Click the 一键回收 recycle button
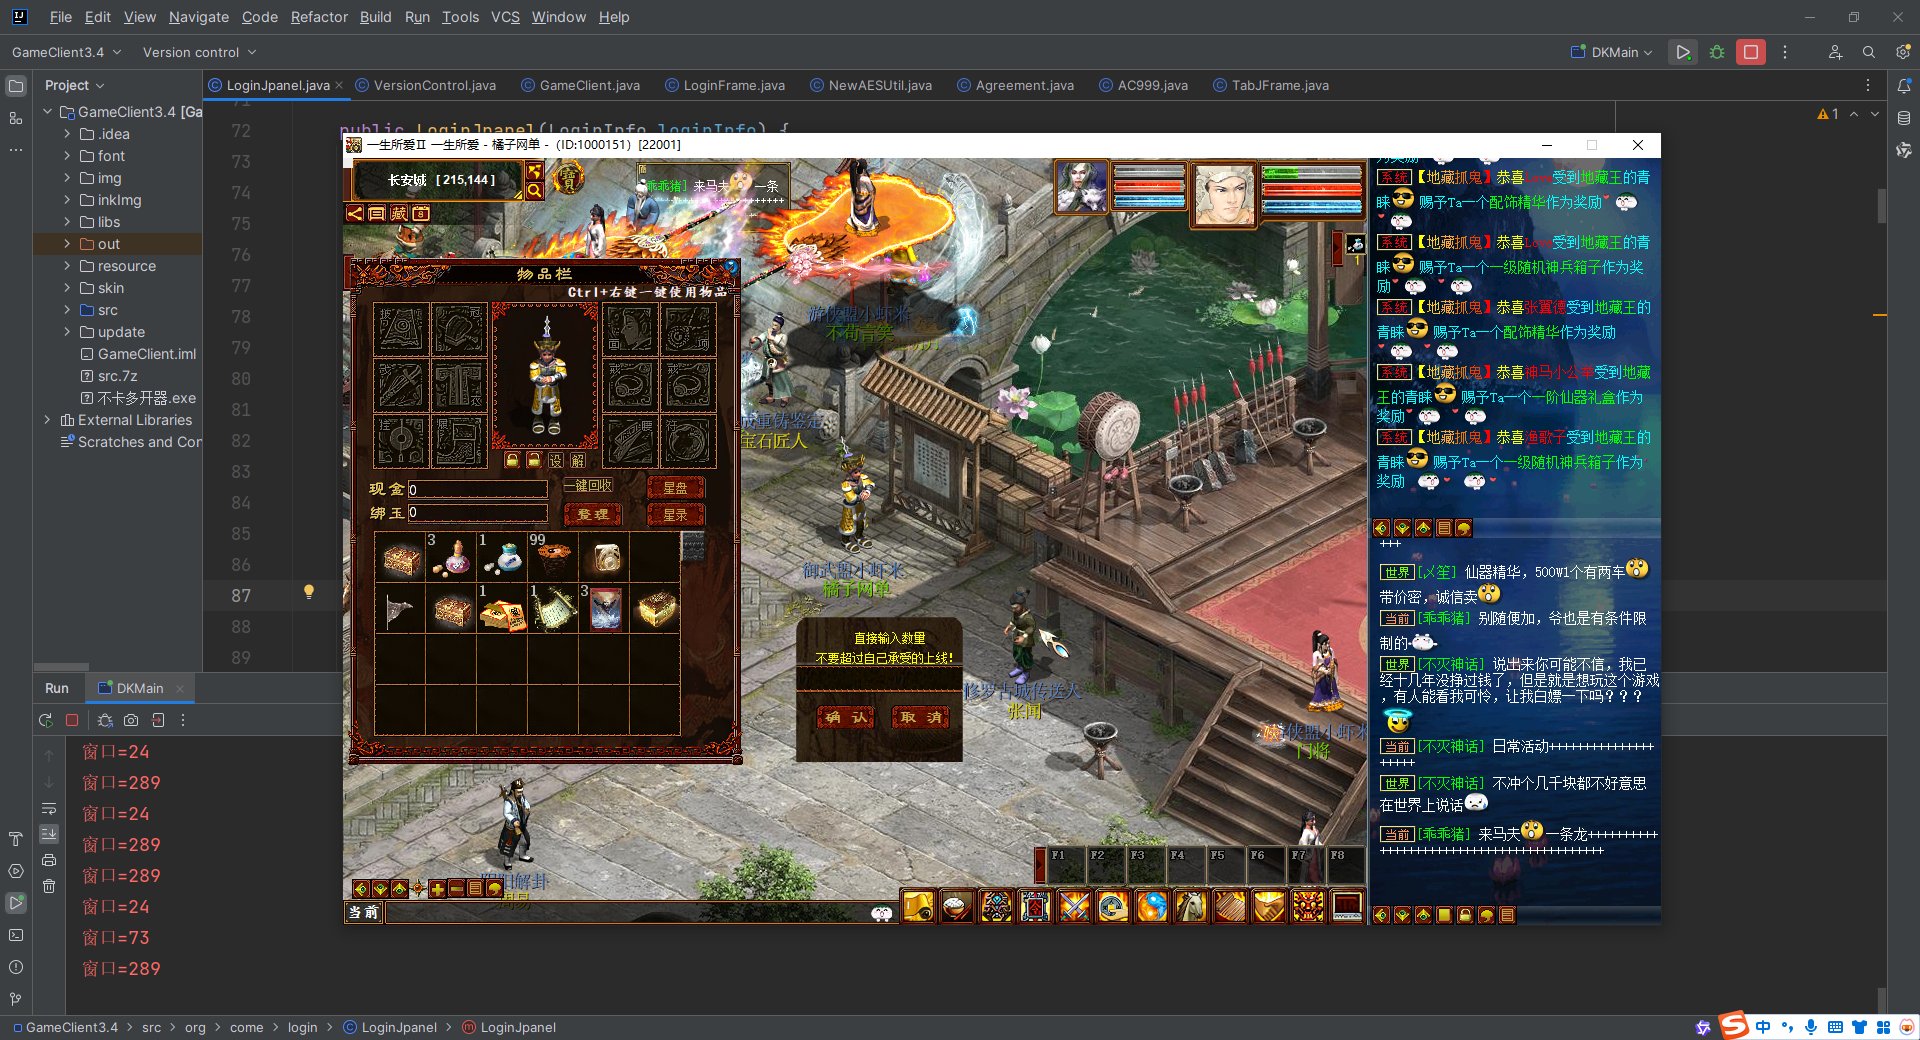Image resolution: width=1920 pixels, height=1040 pixels. (588, 486)
